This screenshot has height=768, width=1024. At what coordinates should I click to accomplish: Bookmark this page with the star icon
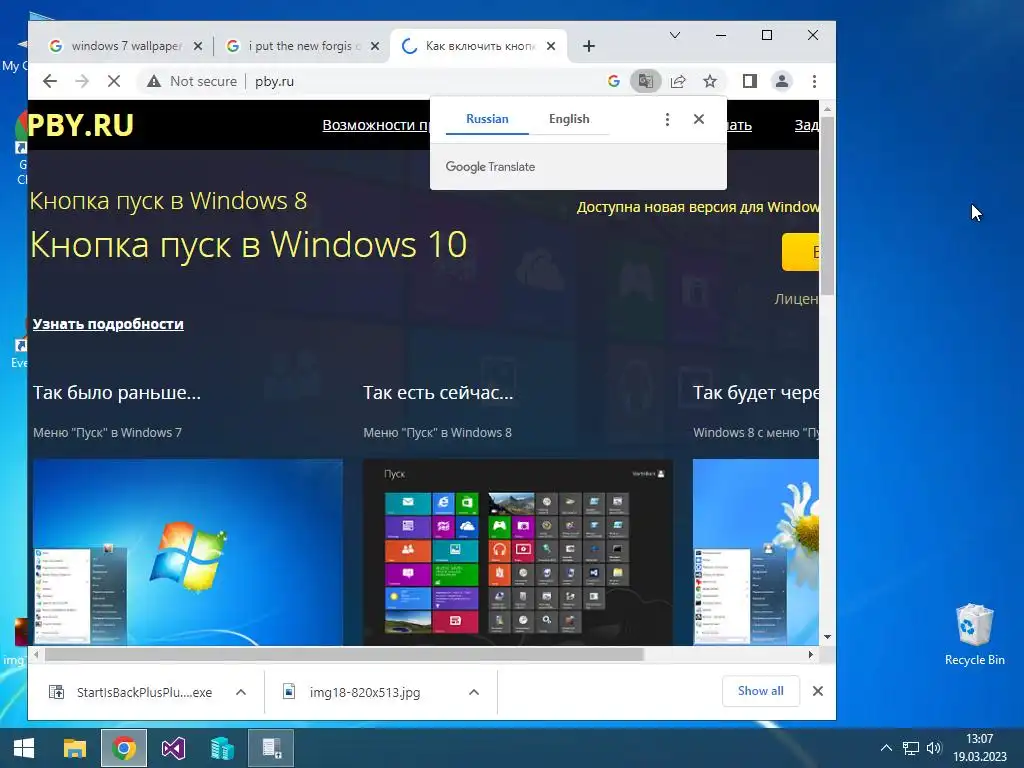(710, 81)
